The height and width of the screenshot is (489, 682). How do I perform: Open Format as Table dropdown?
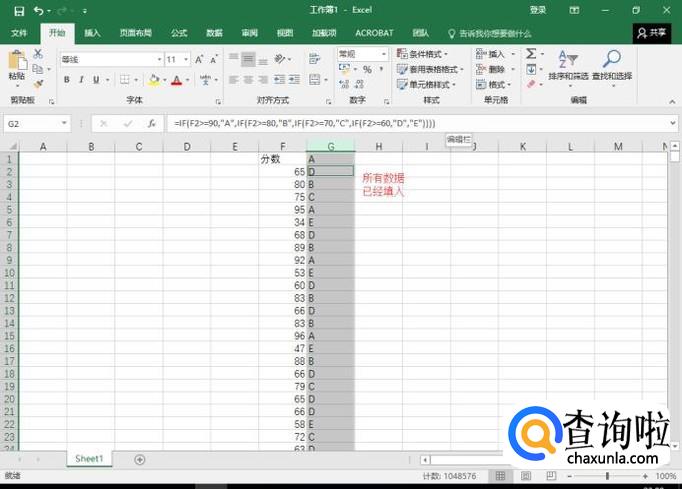pos(430,69)
